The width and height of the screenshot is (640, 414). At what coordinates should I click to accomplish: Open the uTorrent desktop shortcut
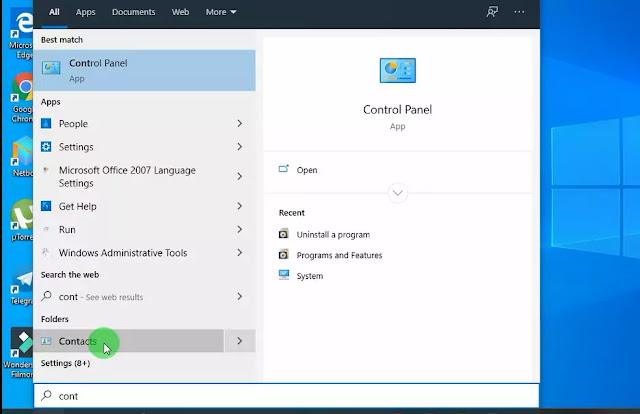click(x=22, y=220)
